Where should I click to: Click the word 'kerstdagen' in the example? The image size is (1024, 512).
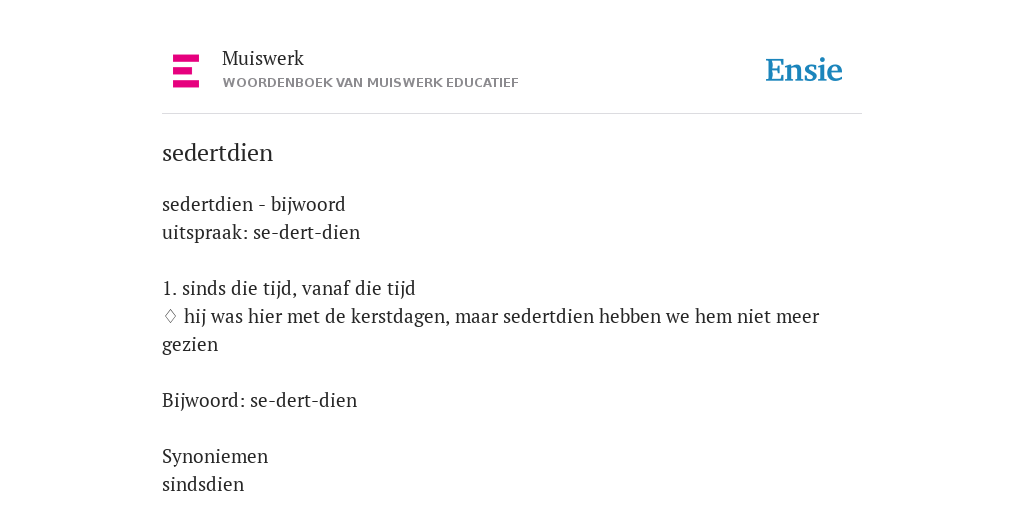(400, 317)
